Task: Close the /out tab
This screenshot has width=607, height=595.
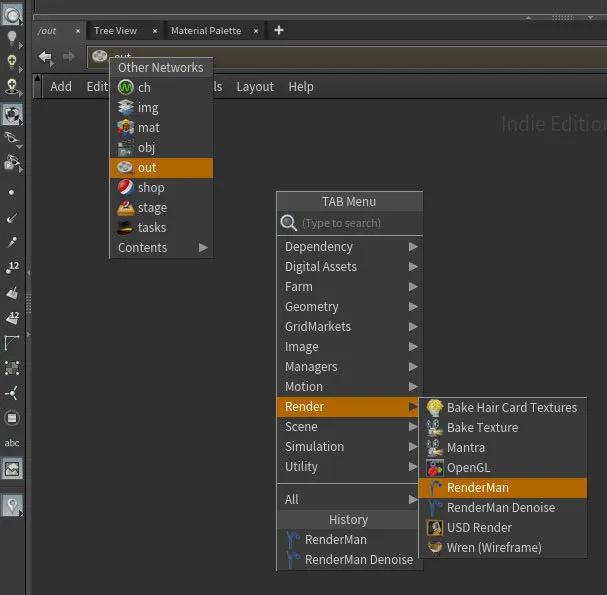Action: [x=78, y=31]
